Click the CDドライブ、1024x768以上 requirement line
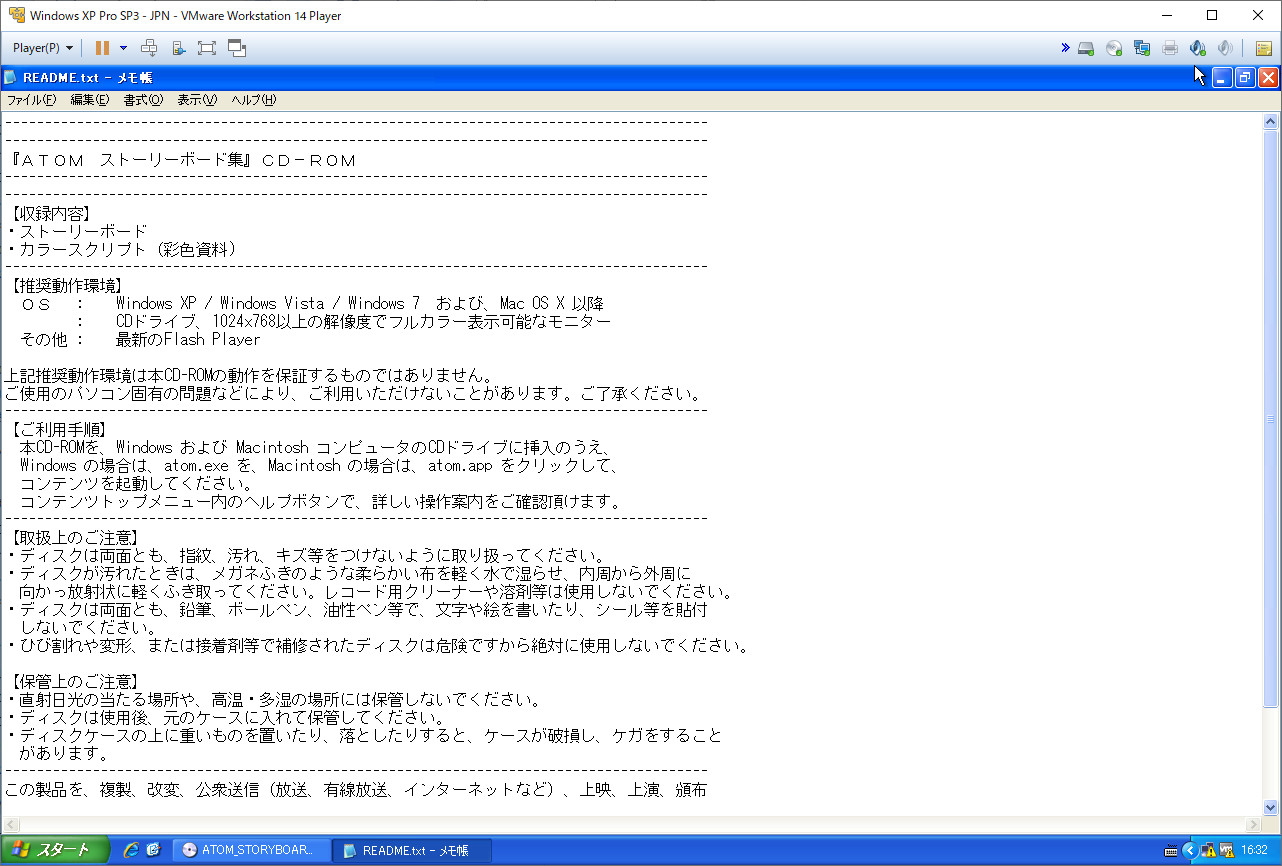Viewport: 1282px width, 866px height. tap(363, 322)
